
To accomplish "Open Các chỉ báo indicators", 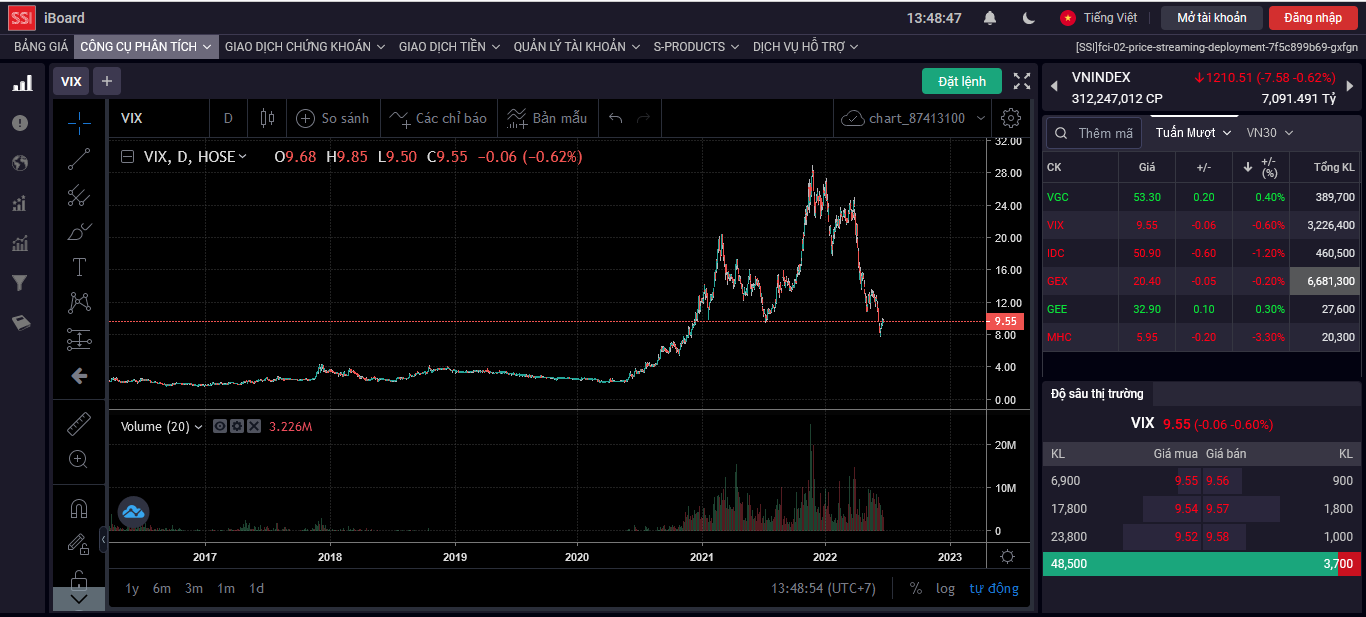I will (438, 118).
